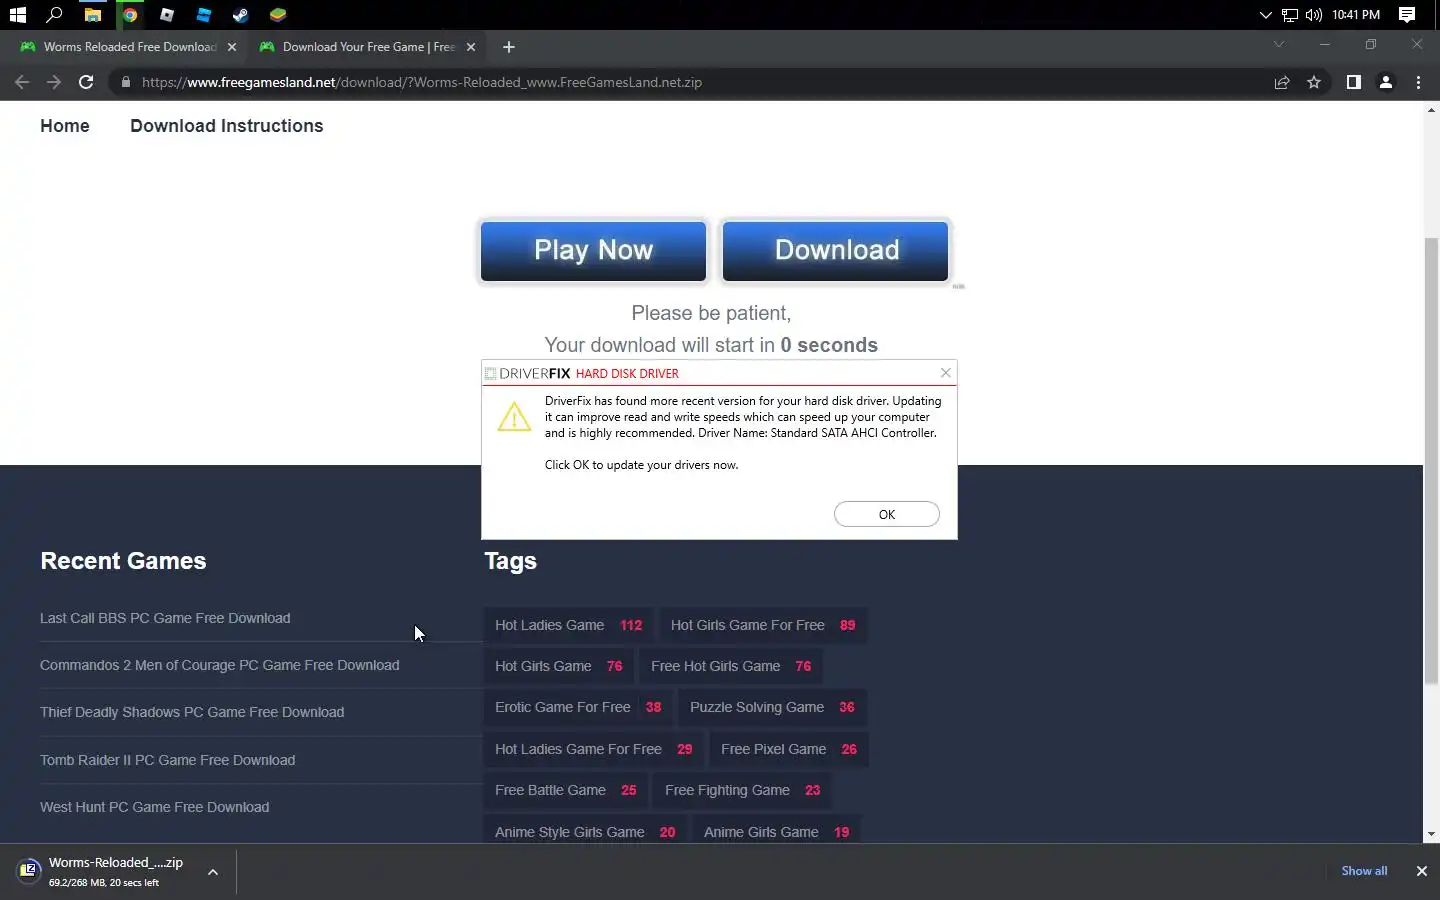Open Last Call BBS PC Game link
The image size is (1440, 900).
(x=165, y=618)
